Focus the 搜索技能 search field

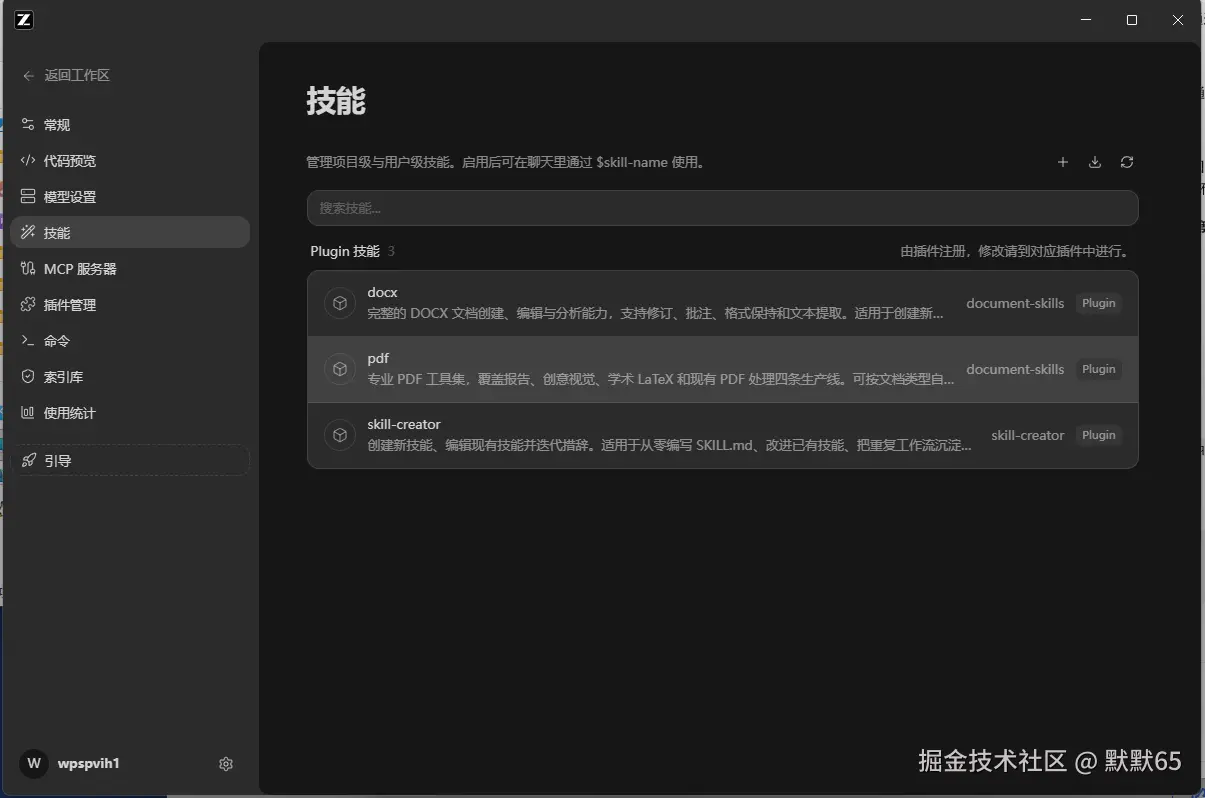(x=722, y=208)
